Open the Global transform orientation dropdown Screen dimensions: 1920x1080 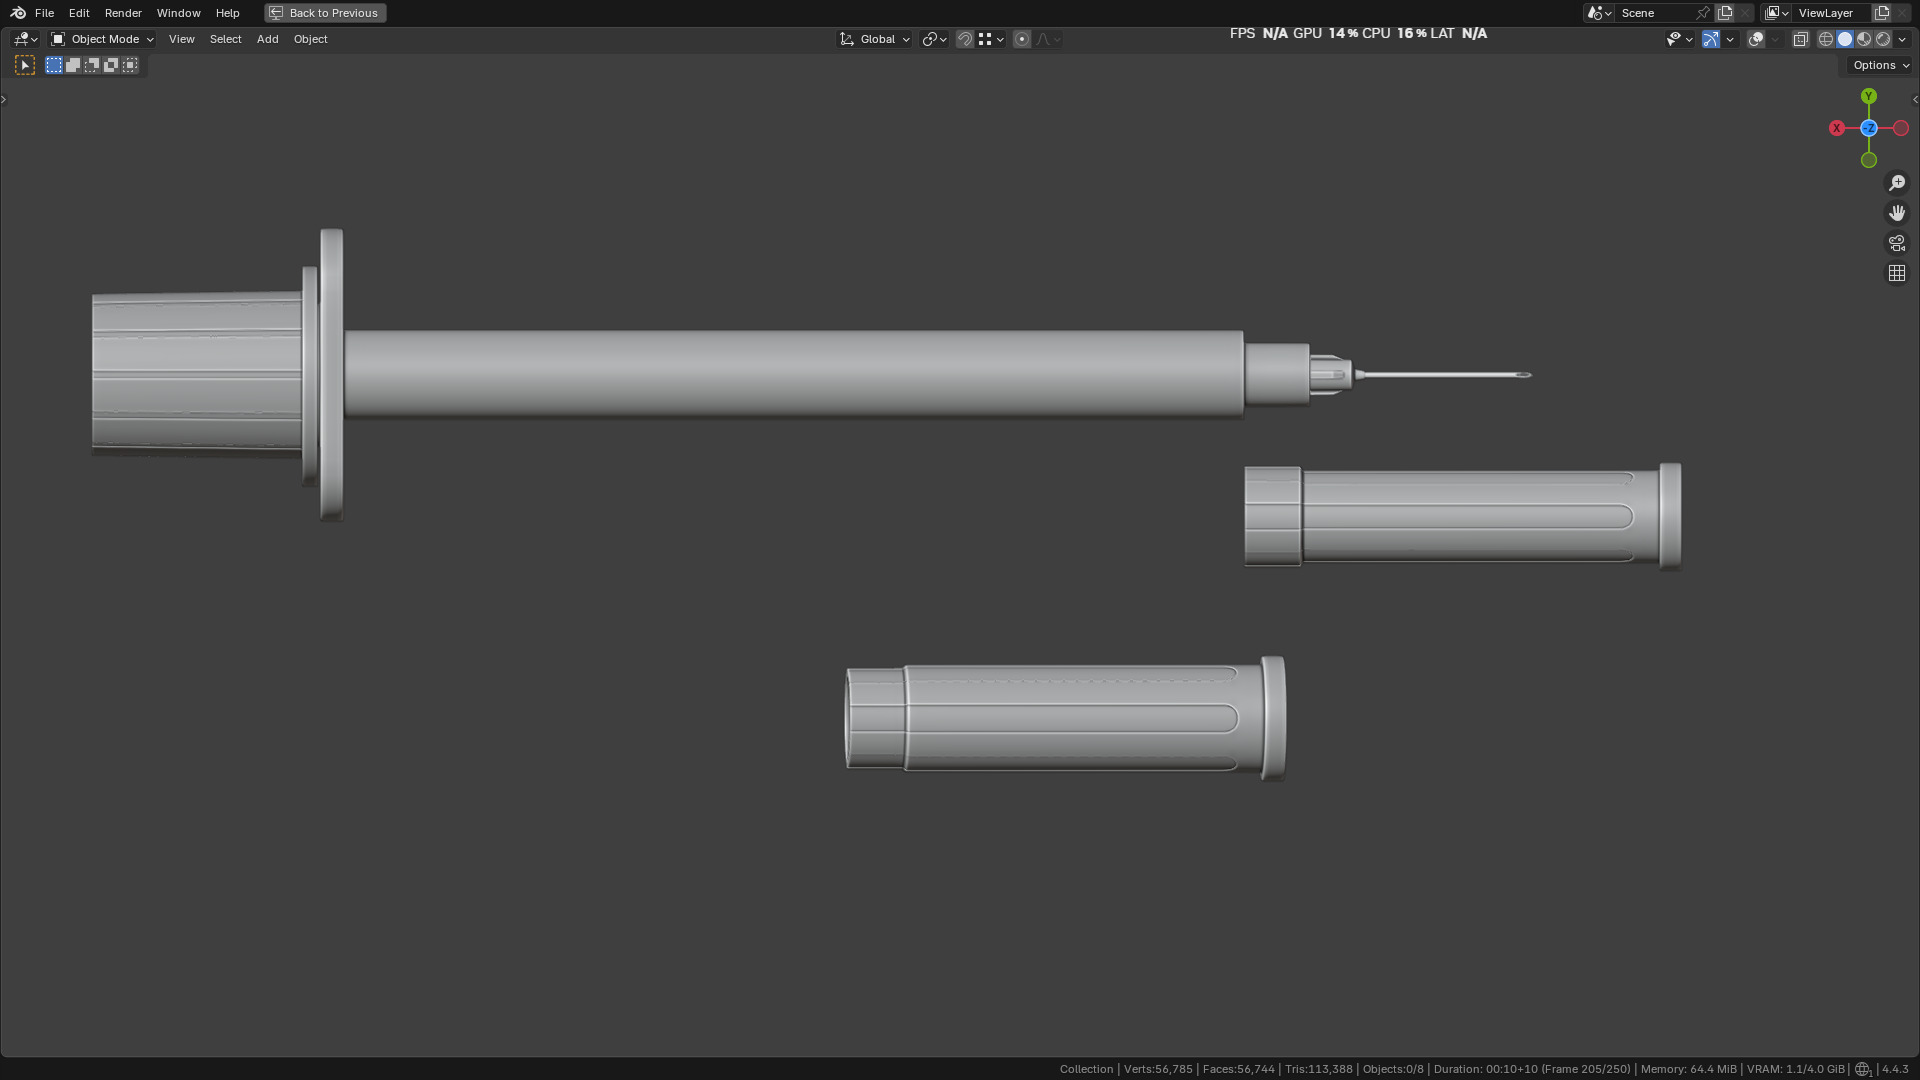[875, 39]
